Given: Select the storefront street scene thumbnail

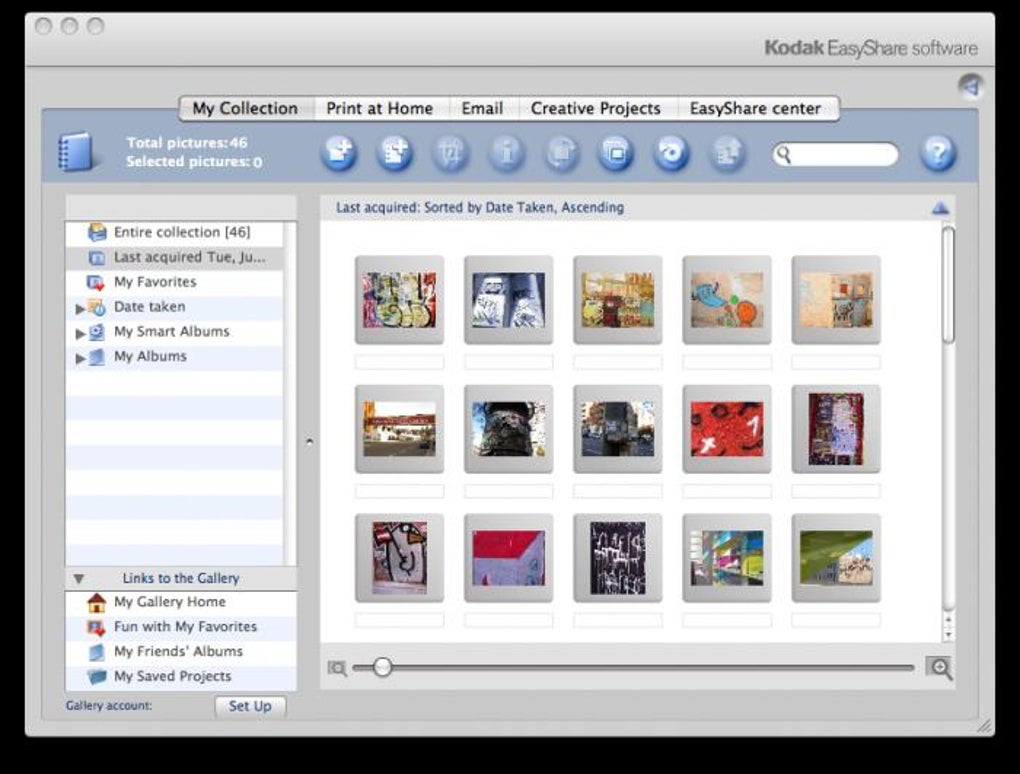Looking at the screenshot, I should point(399,429).
